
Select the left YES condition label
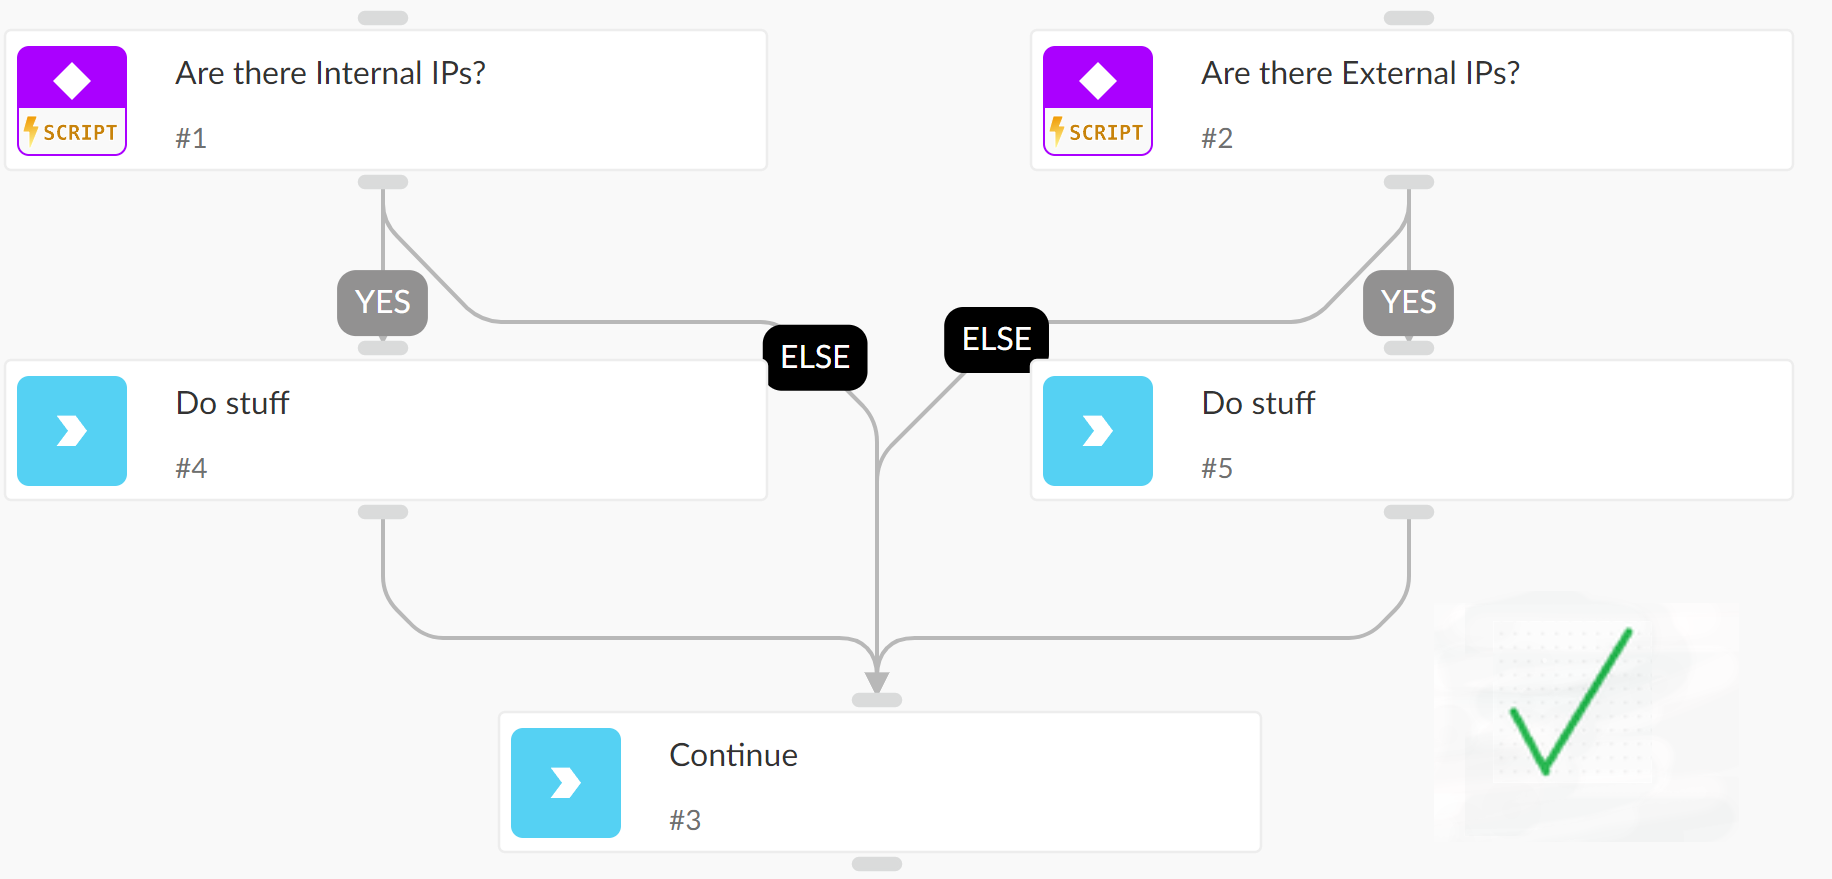point(383,302)
